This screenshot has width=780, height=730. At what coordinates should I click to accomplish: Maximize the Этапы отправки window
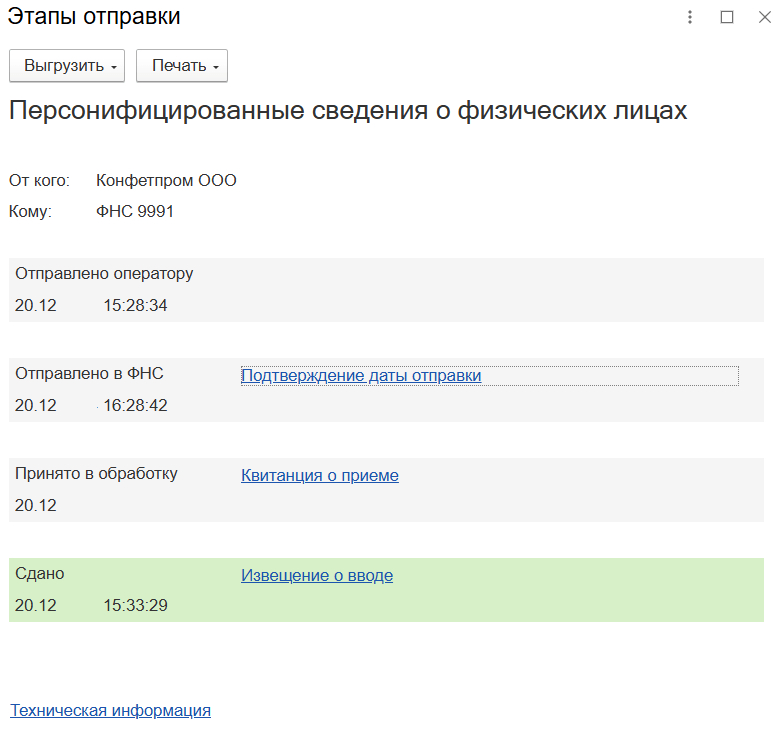pyautogui.click(x=727, y=17)
